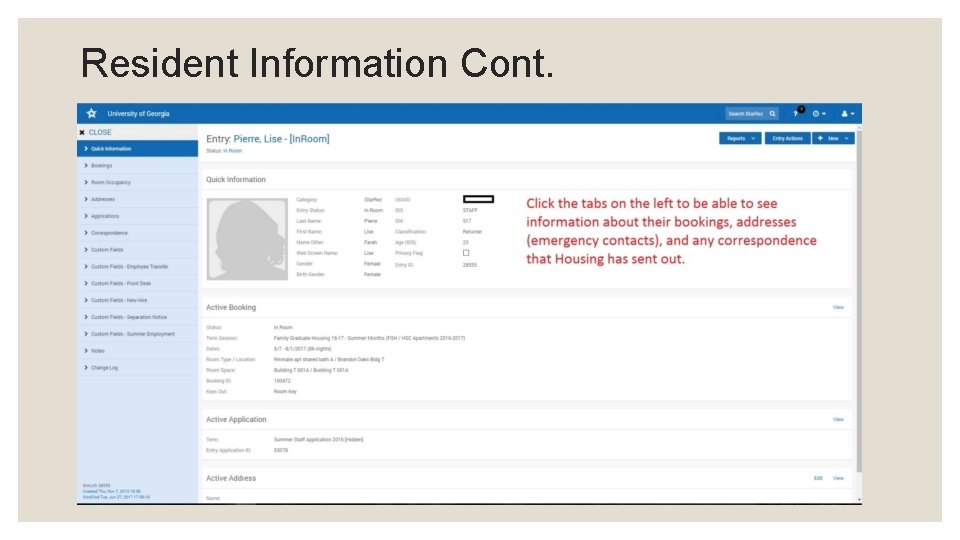960x540 pixels.
Task: Click the resident profile photo placeholder
Action: point(247,239)
